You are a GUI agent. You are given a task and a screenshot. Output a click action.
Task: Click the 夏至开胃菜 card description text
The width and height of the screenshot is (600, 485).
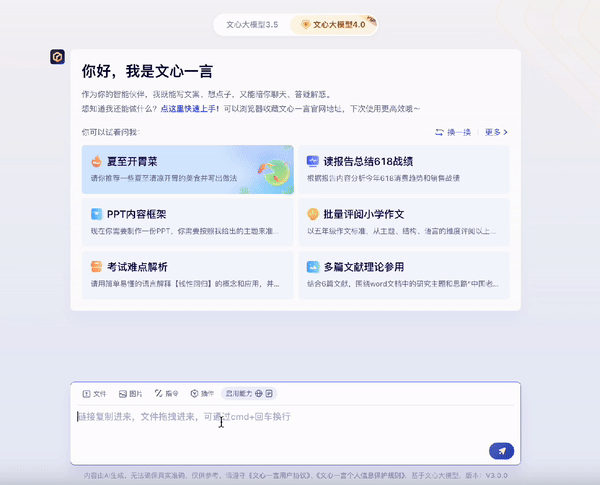point(164,178)
